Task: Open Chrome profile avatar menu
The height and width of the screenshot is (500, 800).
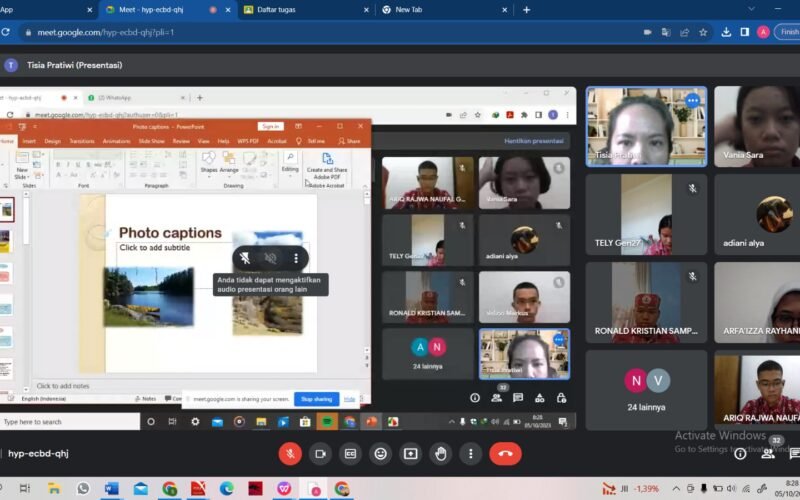Action: [x=763, y=32]
